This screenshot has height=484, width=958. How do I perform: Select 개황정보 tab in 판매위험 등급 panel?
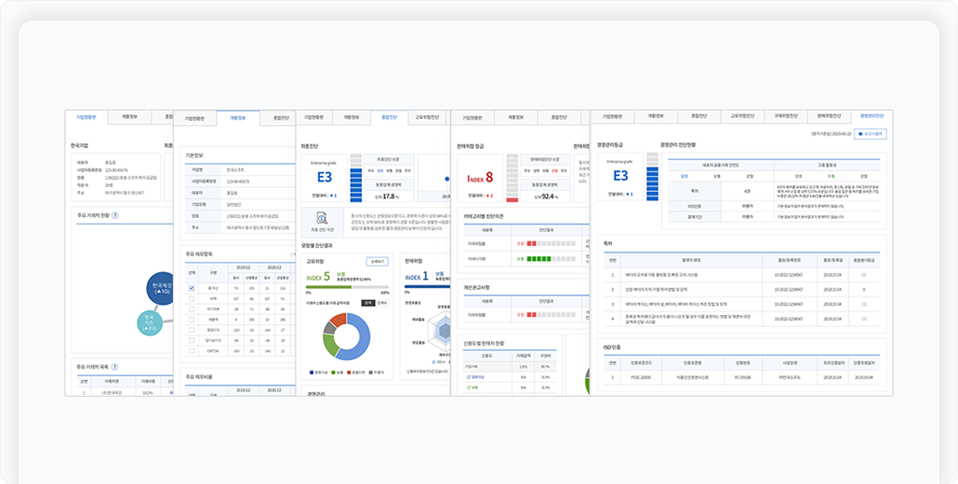[x=516, y=117]
